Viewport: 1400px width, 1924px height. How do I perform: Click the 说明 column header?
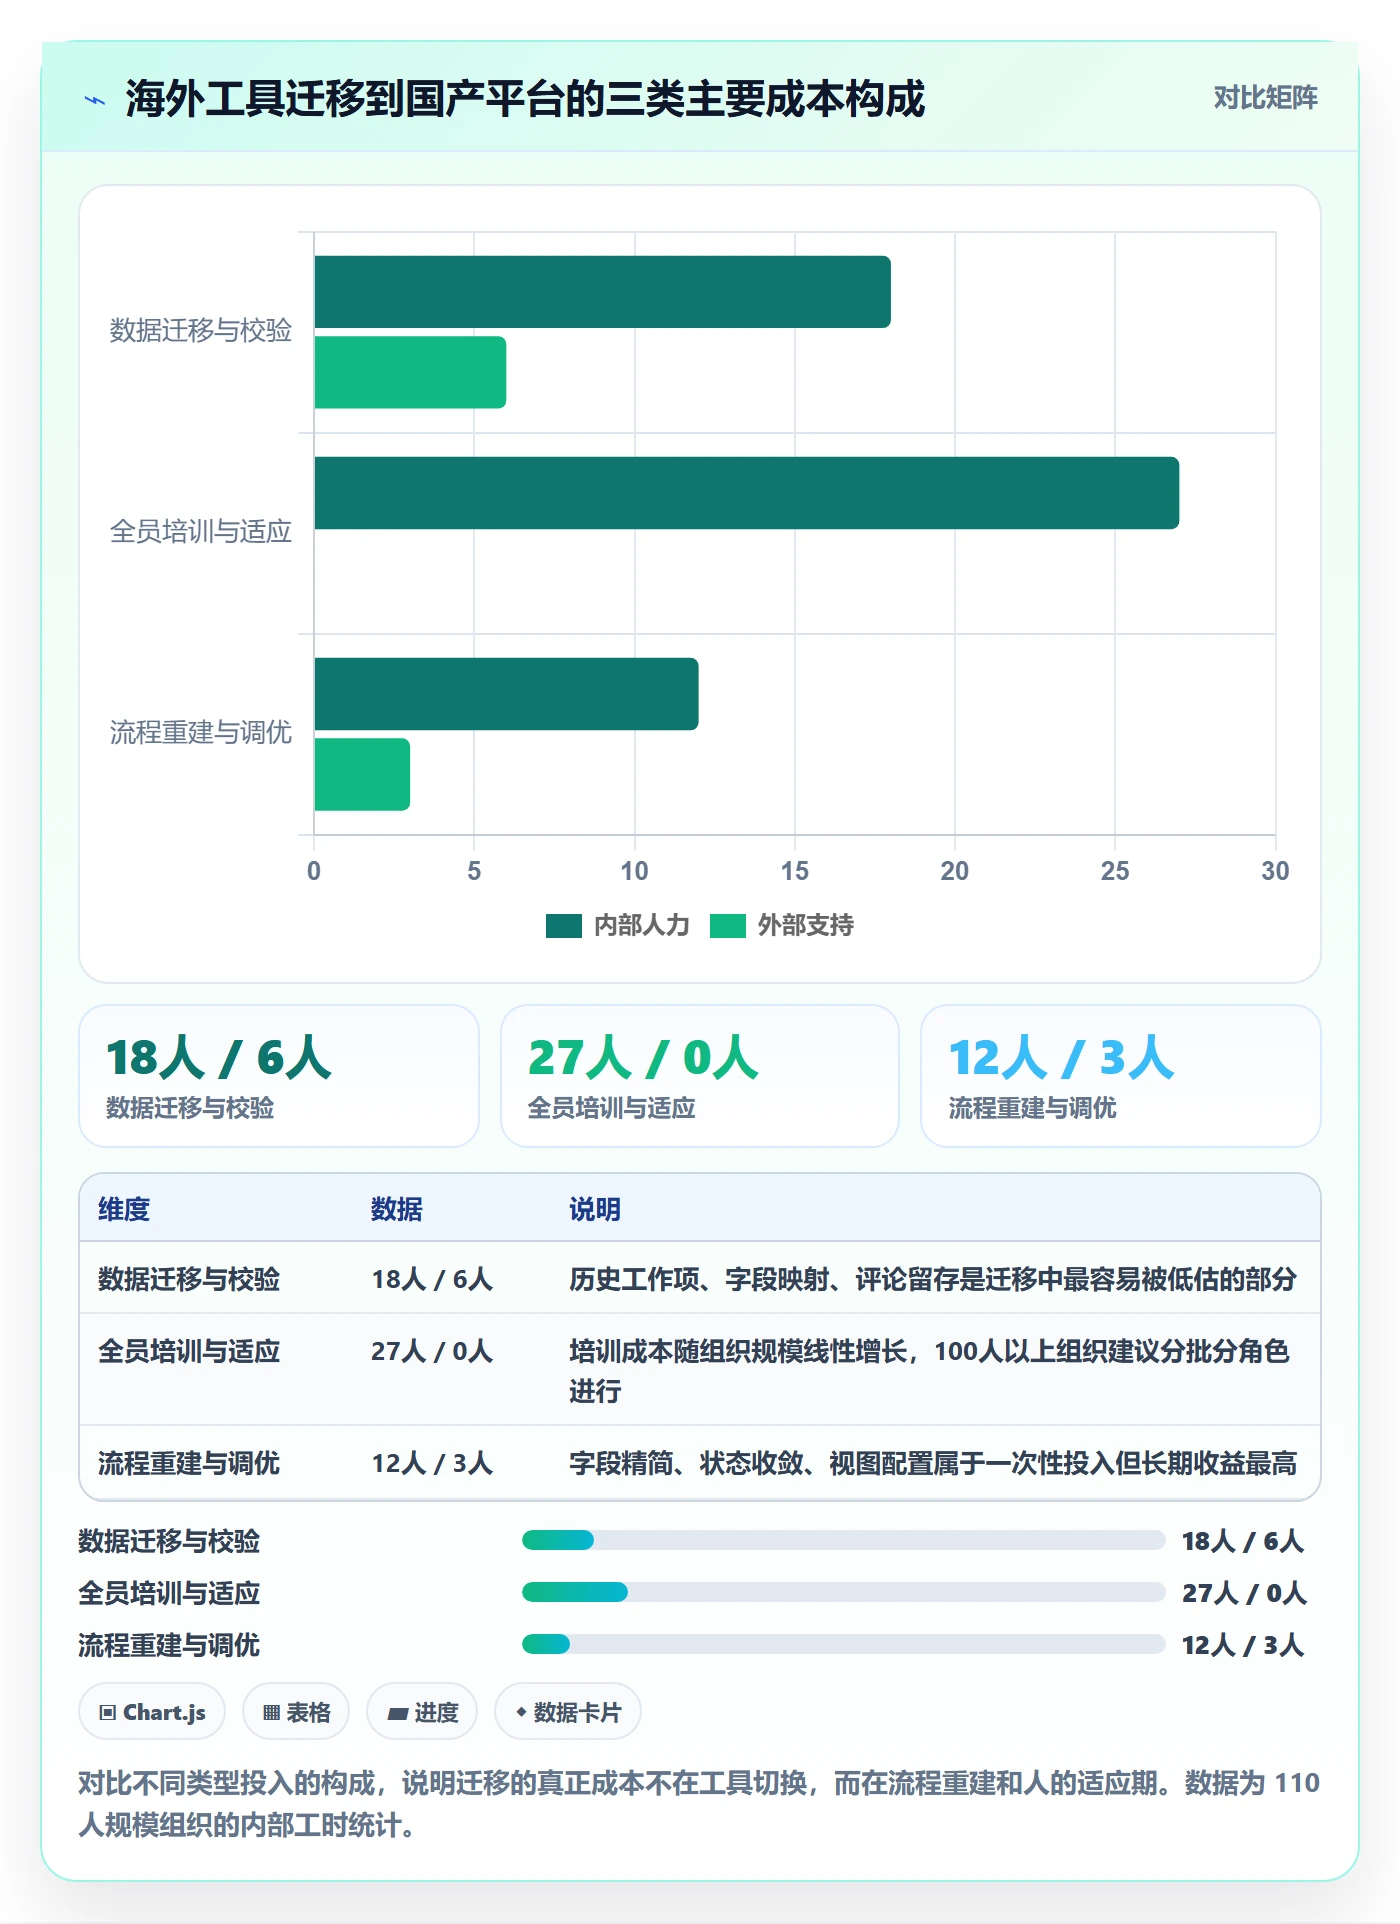click(595, 1210)
